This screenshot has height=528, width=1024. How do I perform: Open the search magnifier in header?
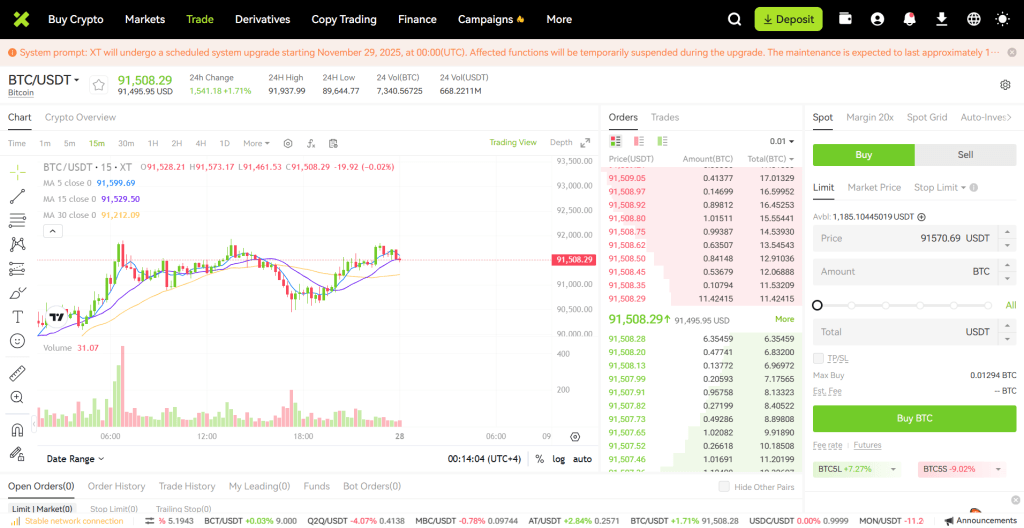click(x=735, y=20)
